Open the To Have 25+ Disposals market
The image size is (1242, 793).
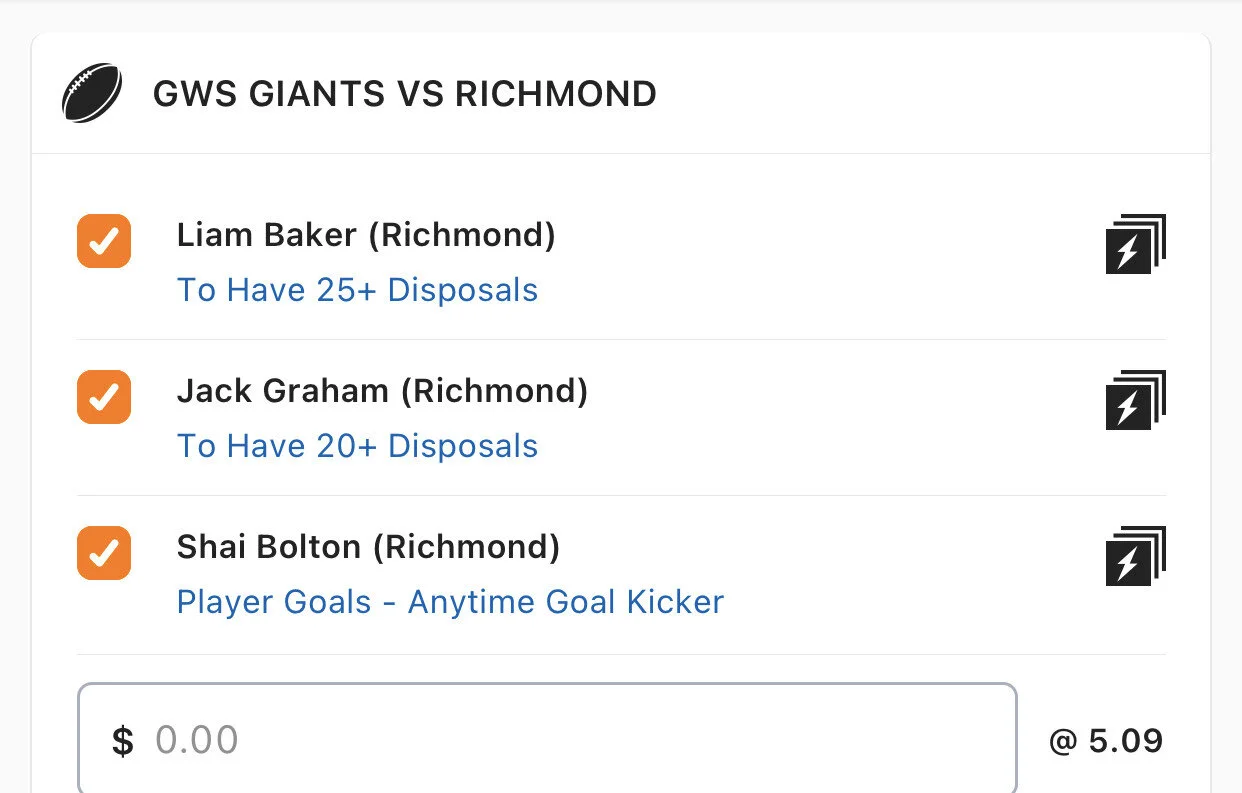(357, 290)
